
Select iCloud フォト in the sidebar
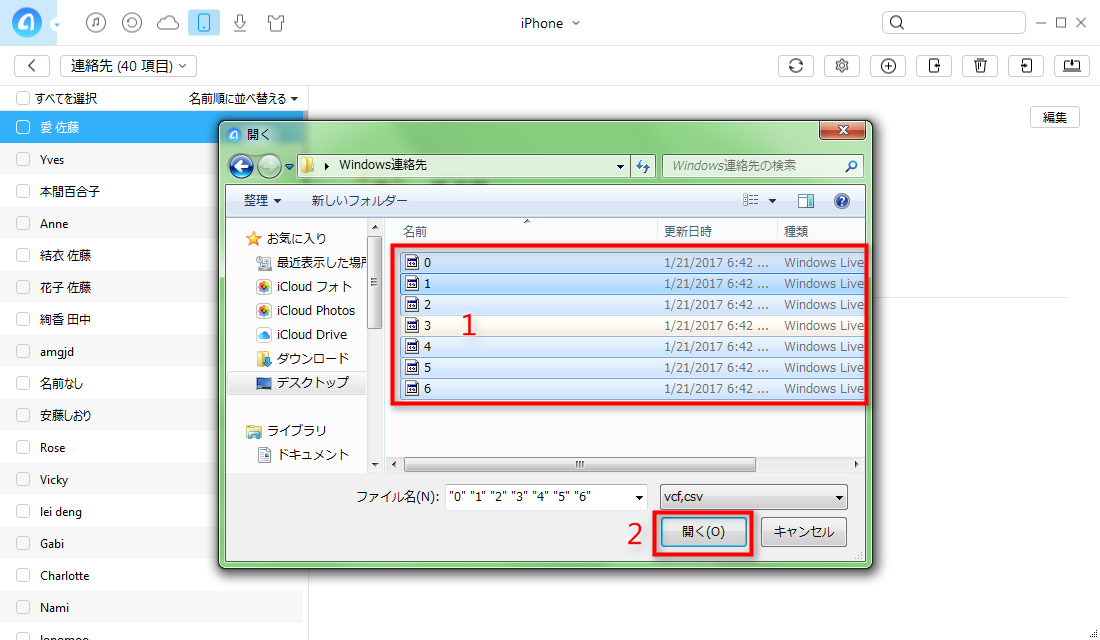304,286
